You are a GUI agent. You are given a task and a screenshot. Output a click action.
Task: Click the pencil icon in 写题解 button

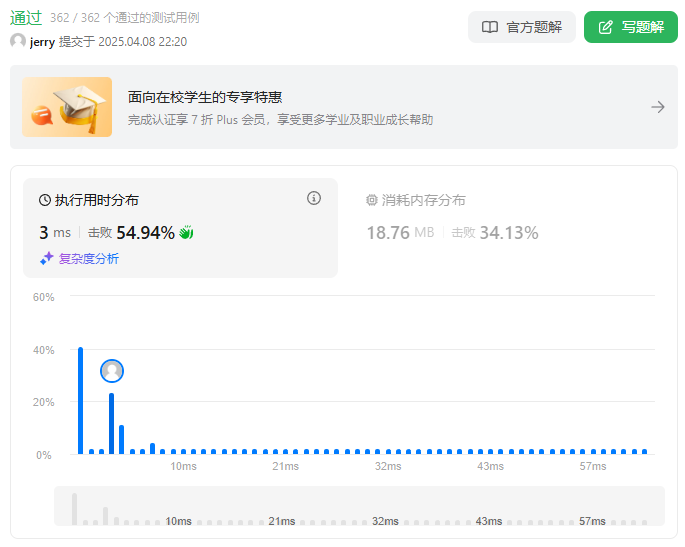[x=605, y=27]
